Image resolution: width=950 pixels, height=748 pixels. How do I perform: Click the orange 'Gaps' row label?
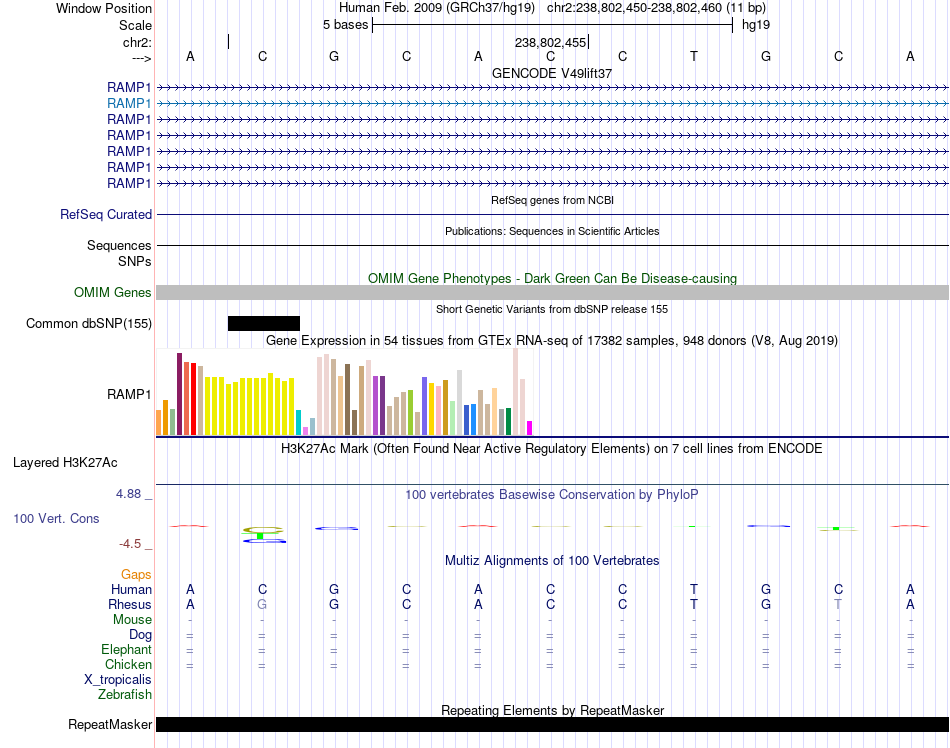point(136,574)
